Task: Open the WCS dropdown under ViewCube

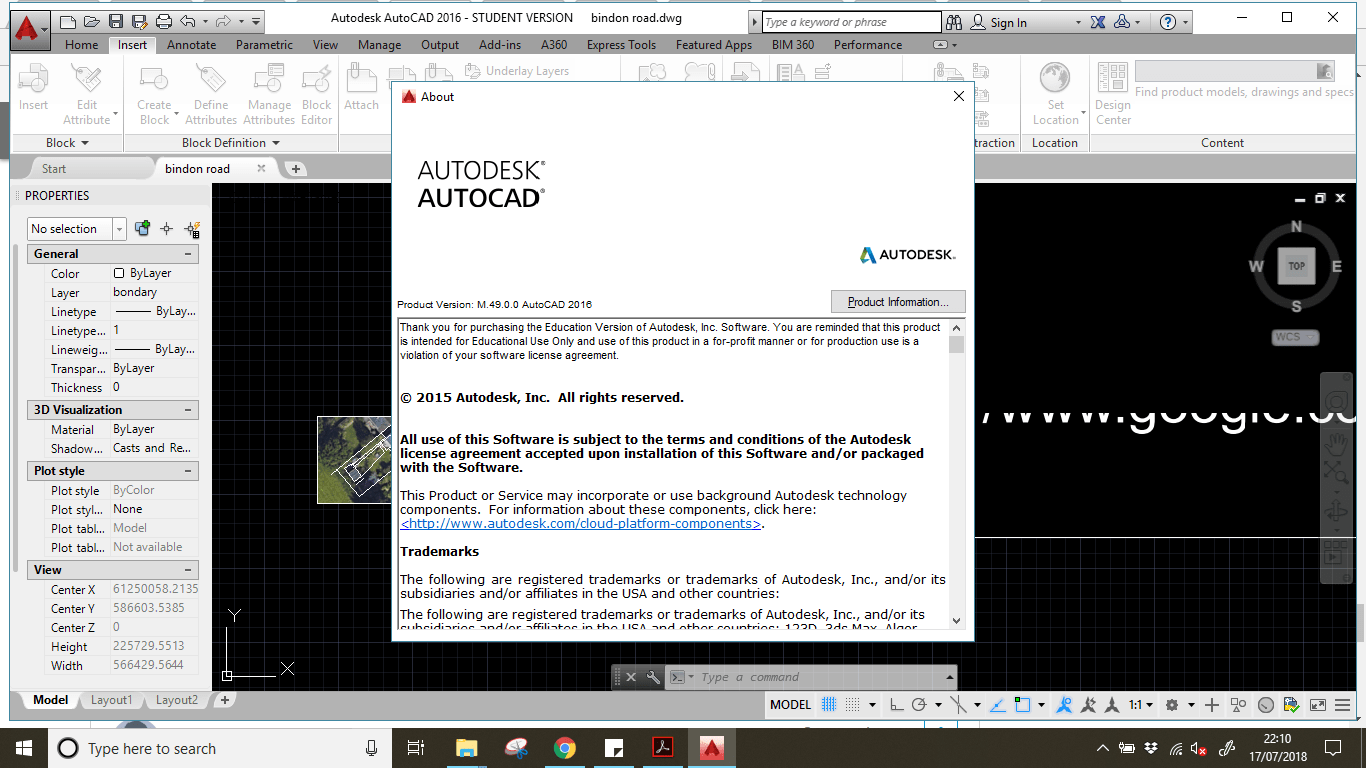Action: [1296, 337]
